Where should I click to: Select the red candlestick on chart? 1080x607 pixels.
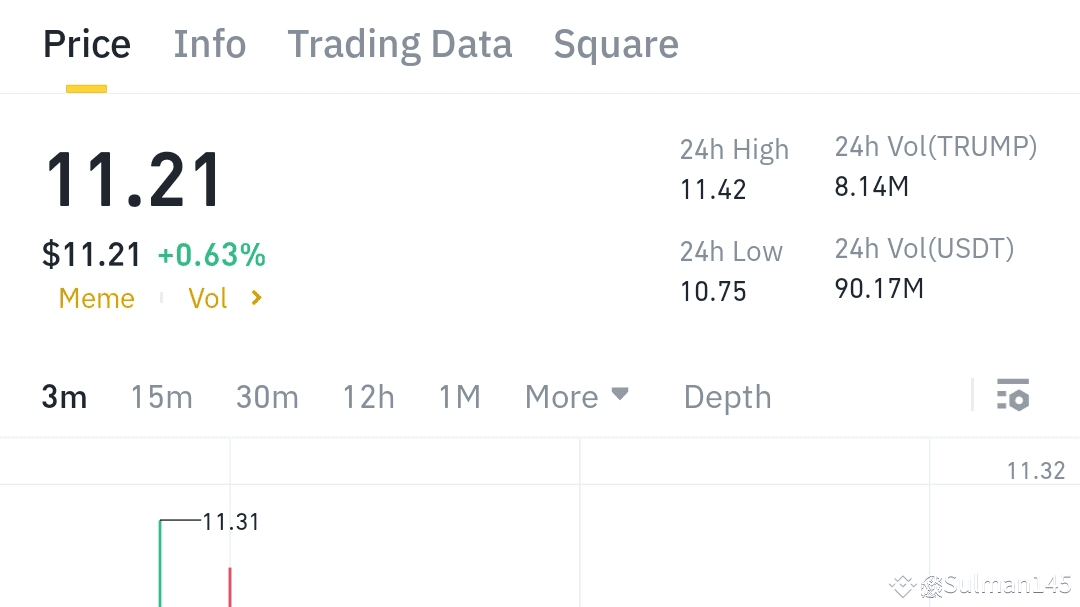[x=230, y=586]
